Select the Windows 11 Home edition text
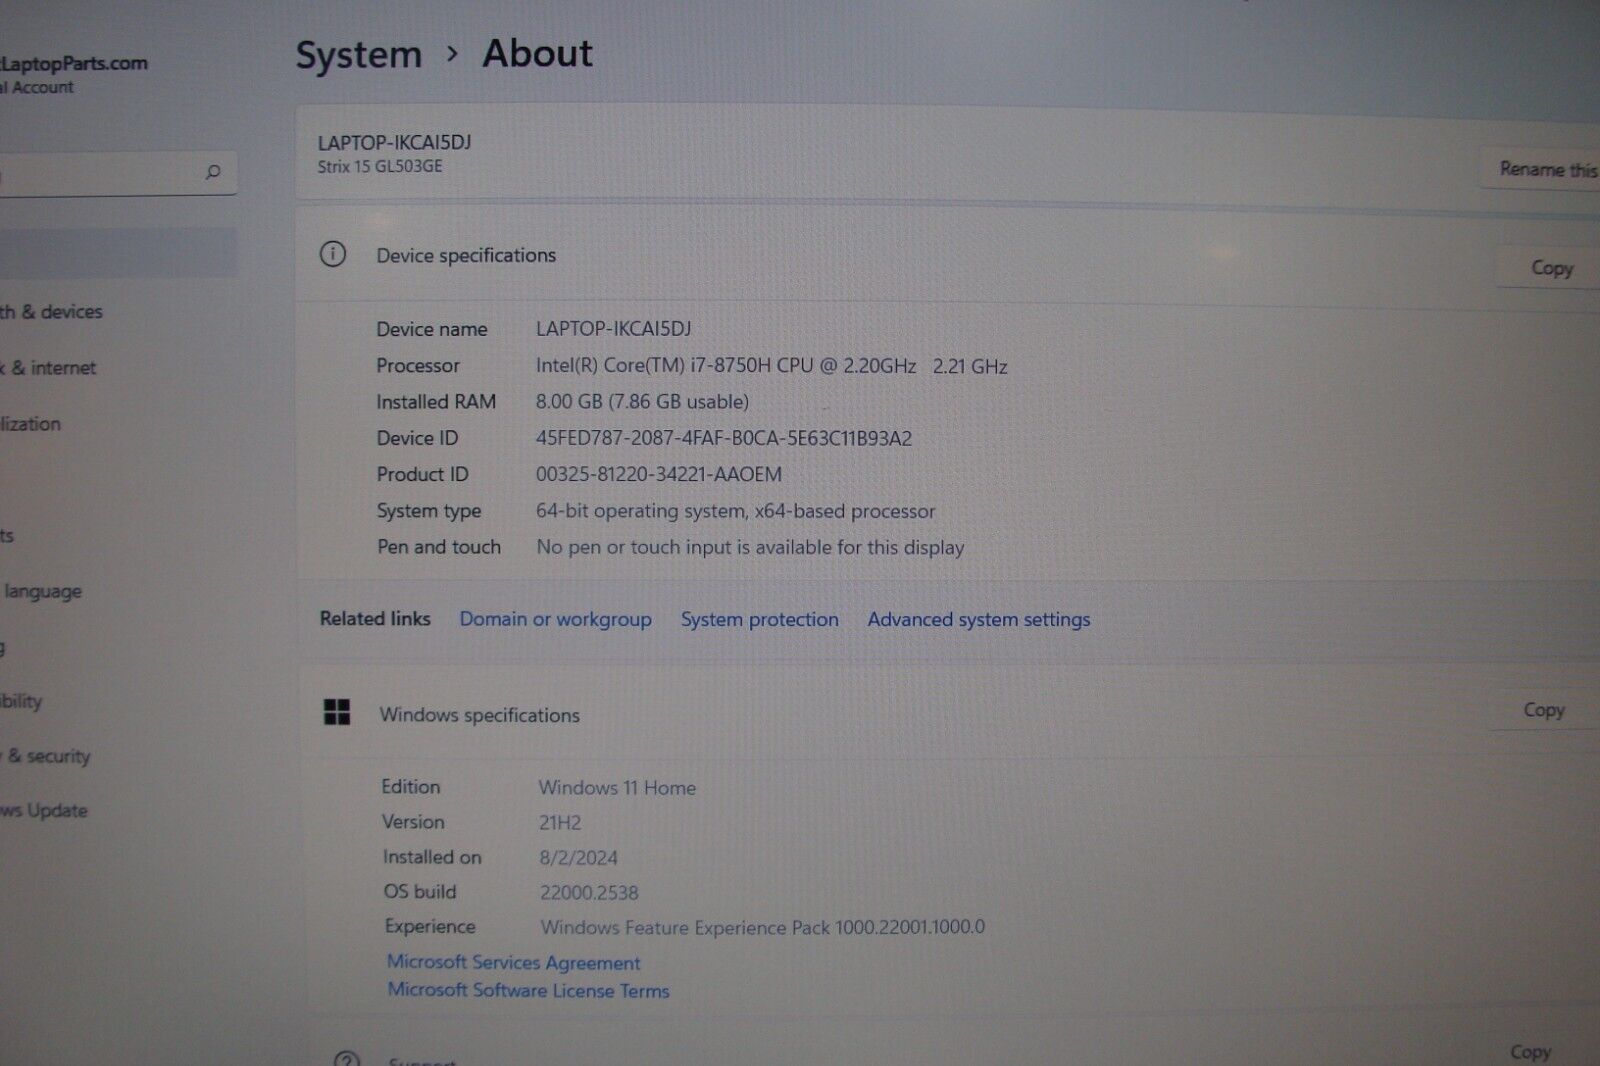Screen dimensions: 1600x1066 pyautogui.click(x=617, y=787)
